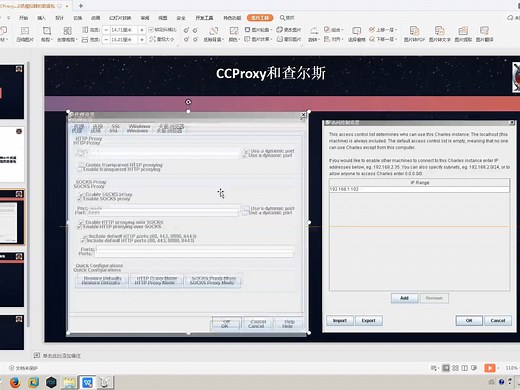The width and height of the screenshot is (520, 390).
Task: Click the Group (组合) icon
Action: 327,30
